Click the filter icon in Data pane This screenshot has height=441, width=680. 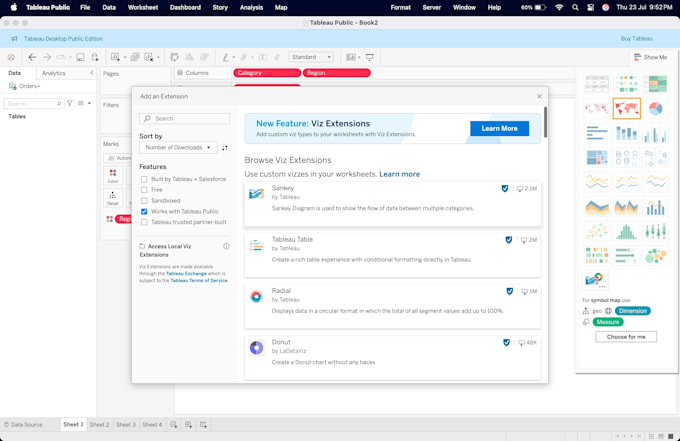click(69, 104)
